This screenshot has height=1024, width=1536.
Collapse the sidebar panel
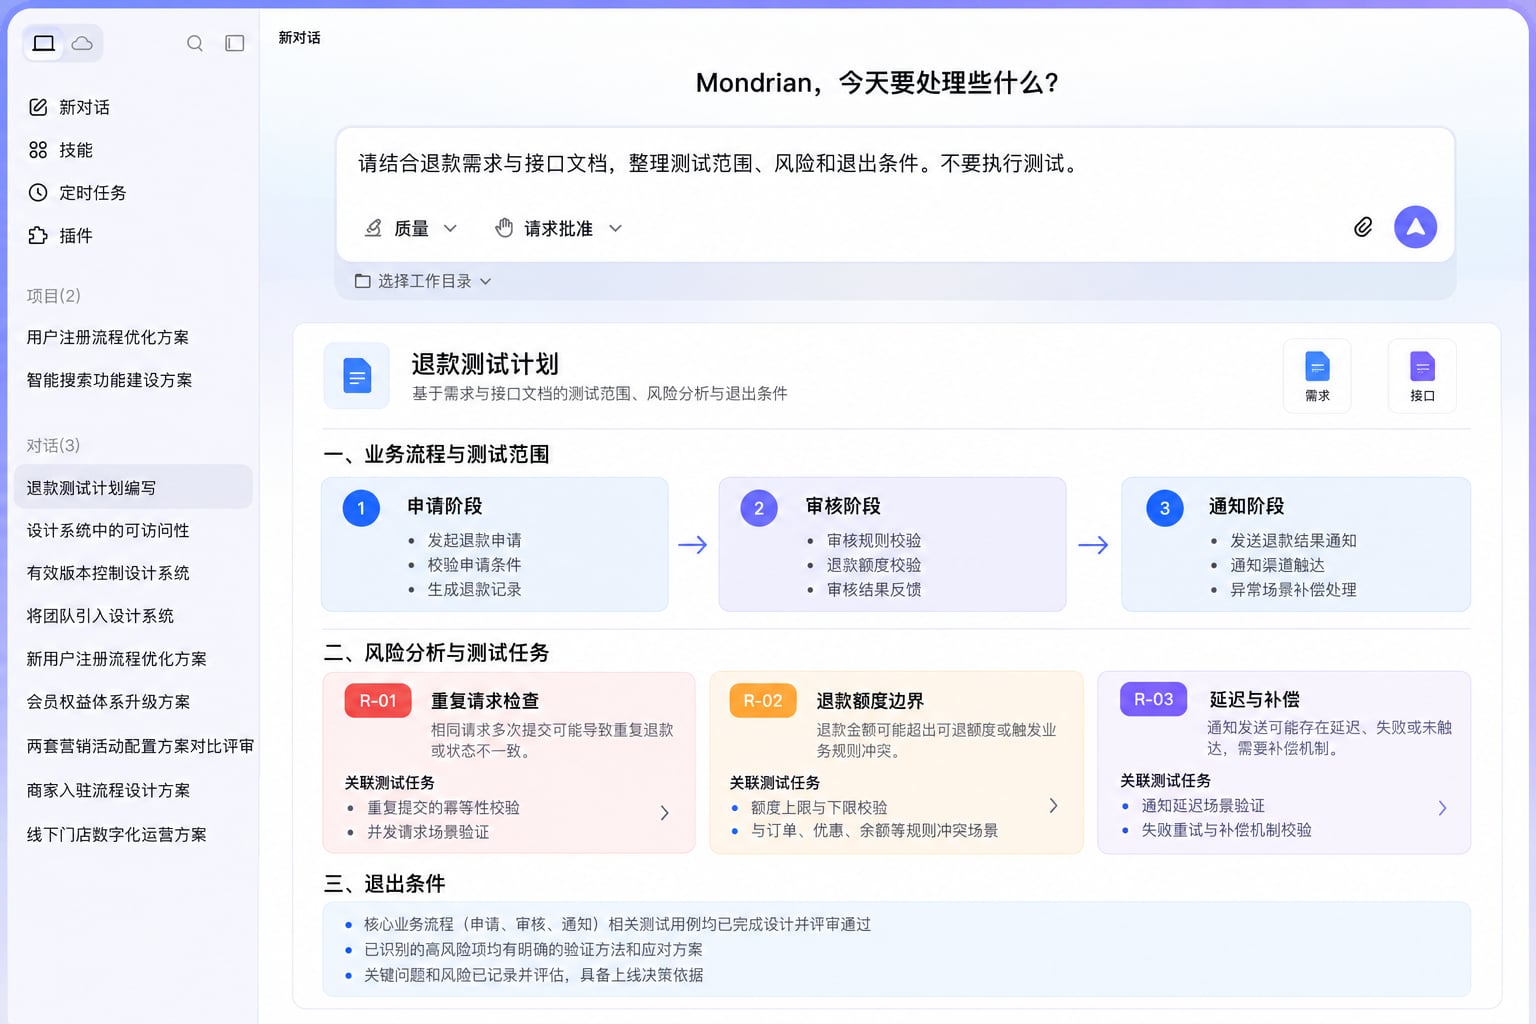(235, 43)
